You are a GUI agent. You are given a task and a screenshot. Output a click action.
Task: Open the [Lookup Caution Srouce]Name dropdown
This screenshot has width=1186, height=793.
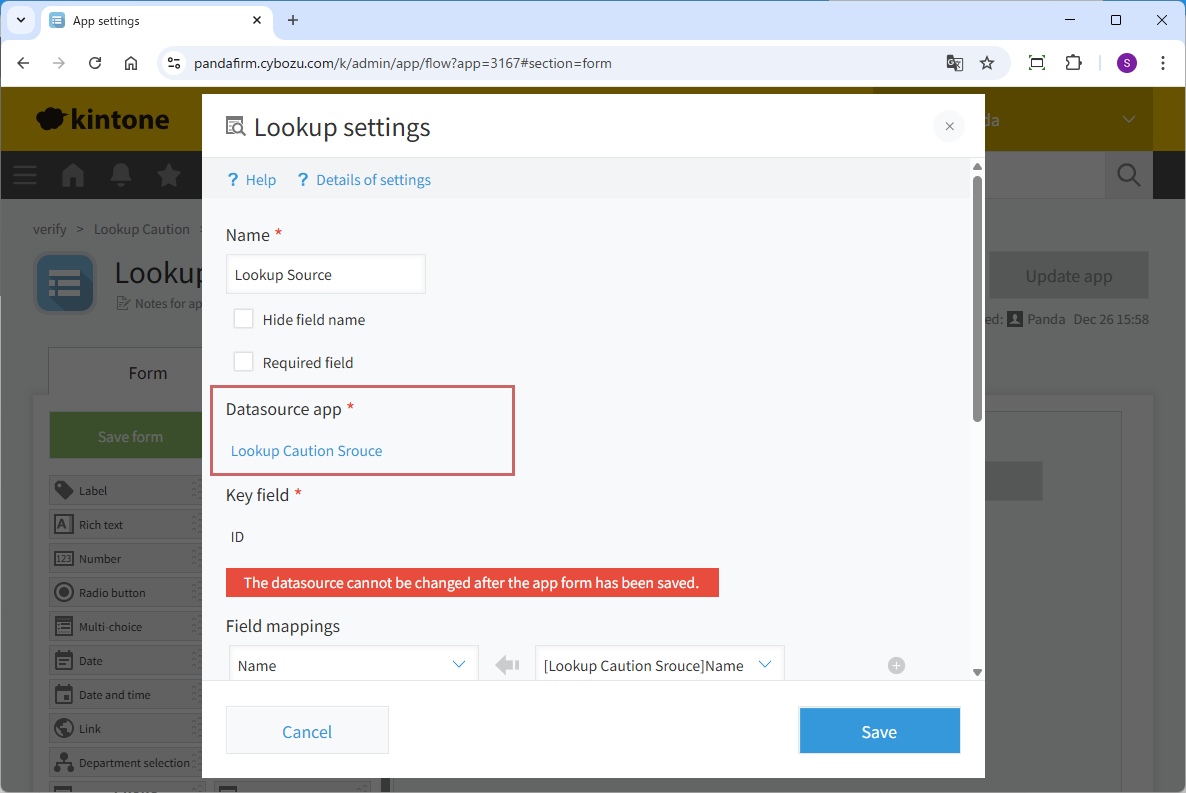coord(659,666)
